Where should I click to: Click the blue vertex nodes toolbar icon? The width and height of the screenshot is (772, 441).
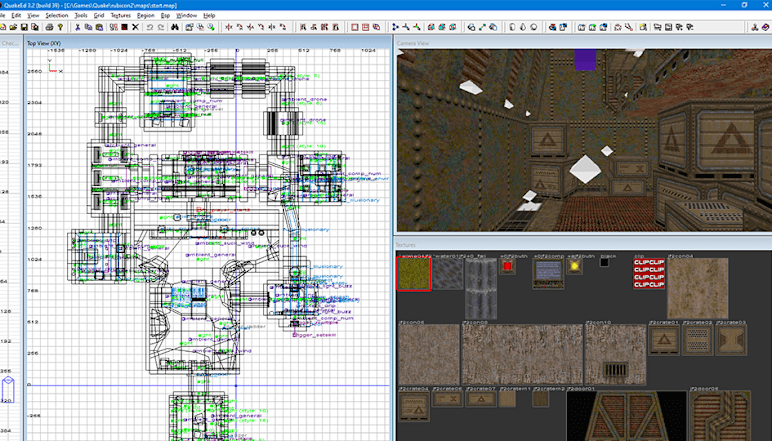click(x=395, y=27)
